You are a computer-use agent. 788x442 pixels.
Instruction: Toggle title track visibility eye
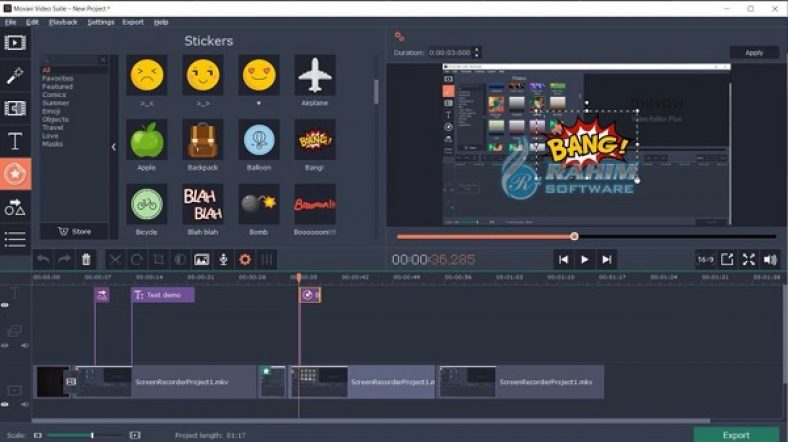click(5, 305)
